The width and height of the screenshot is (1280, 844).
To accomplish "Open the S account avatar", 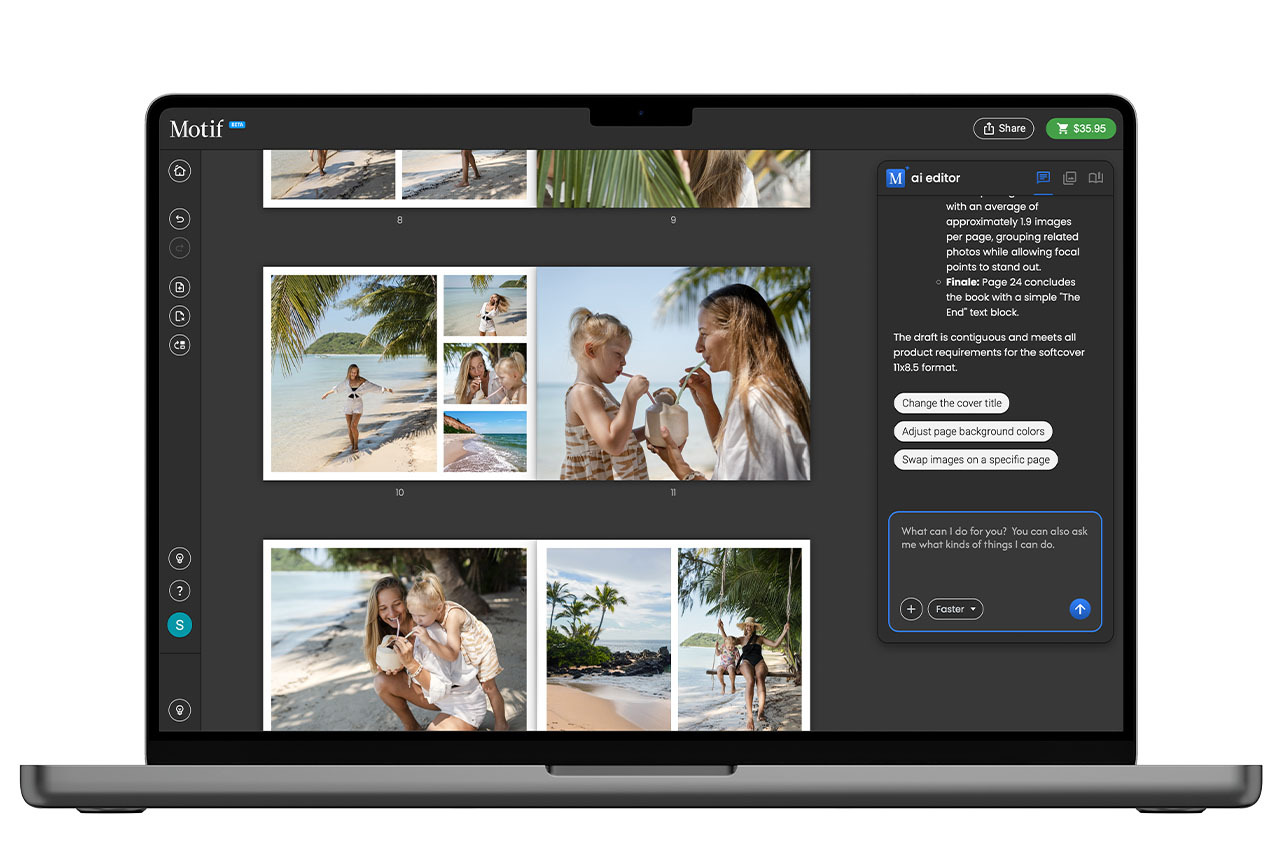I will [180, 624].
